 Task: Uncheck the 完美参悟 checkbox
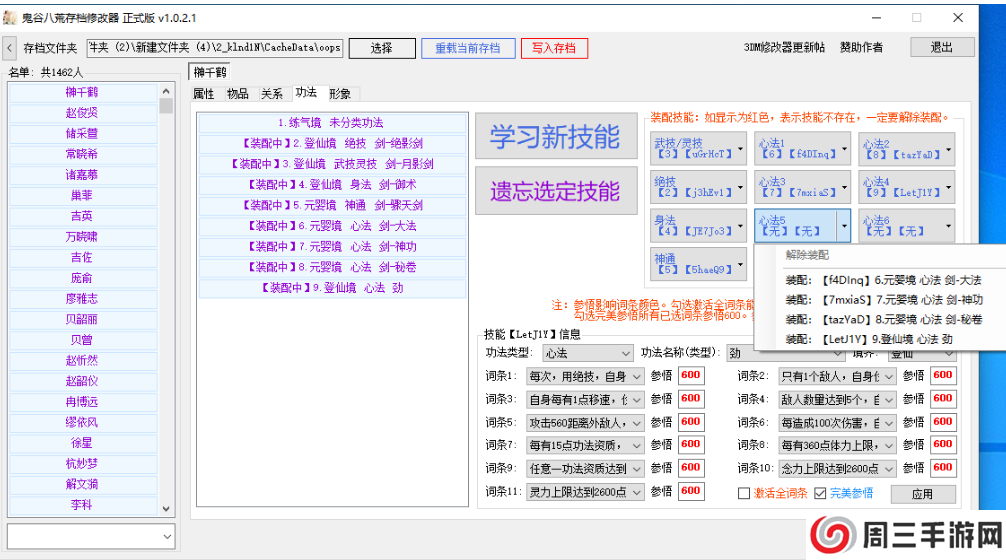tap(820, 493)
